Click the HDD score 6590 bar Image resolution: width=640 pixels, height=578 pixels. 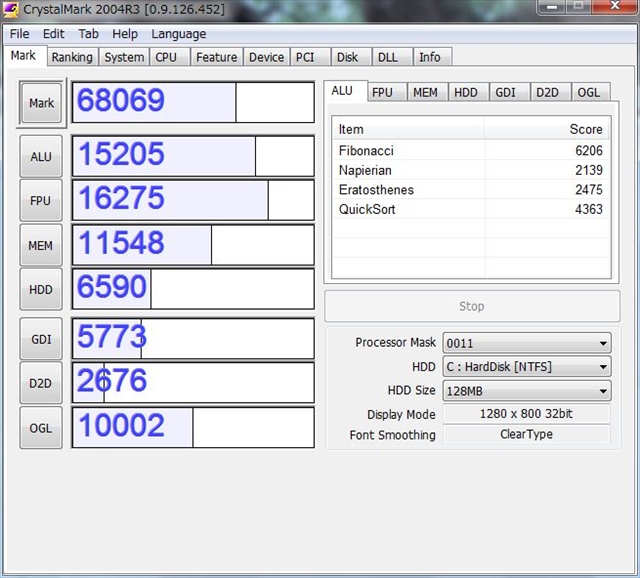click(x=193, y=289)
